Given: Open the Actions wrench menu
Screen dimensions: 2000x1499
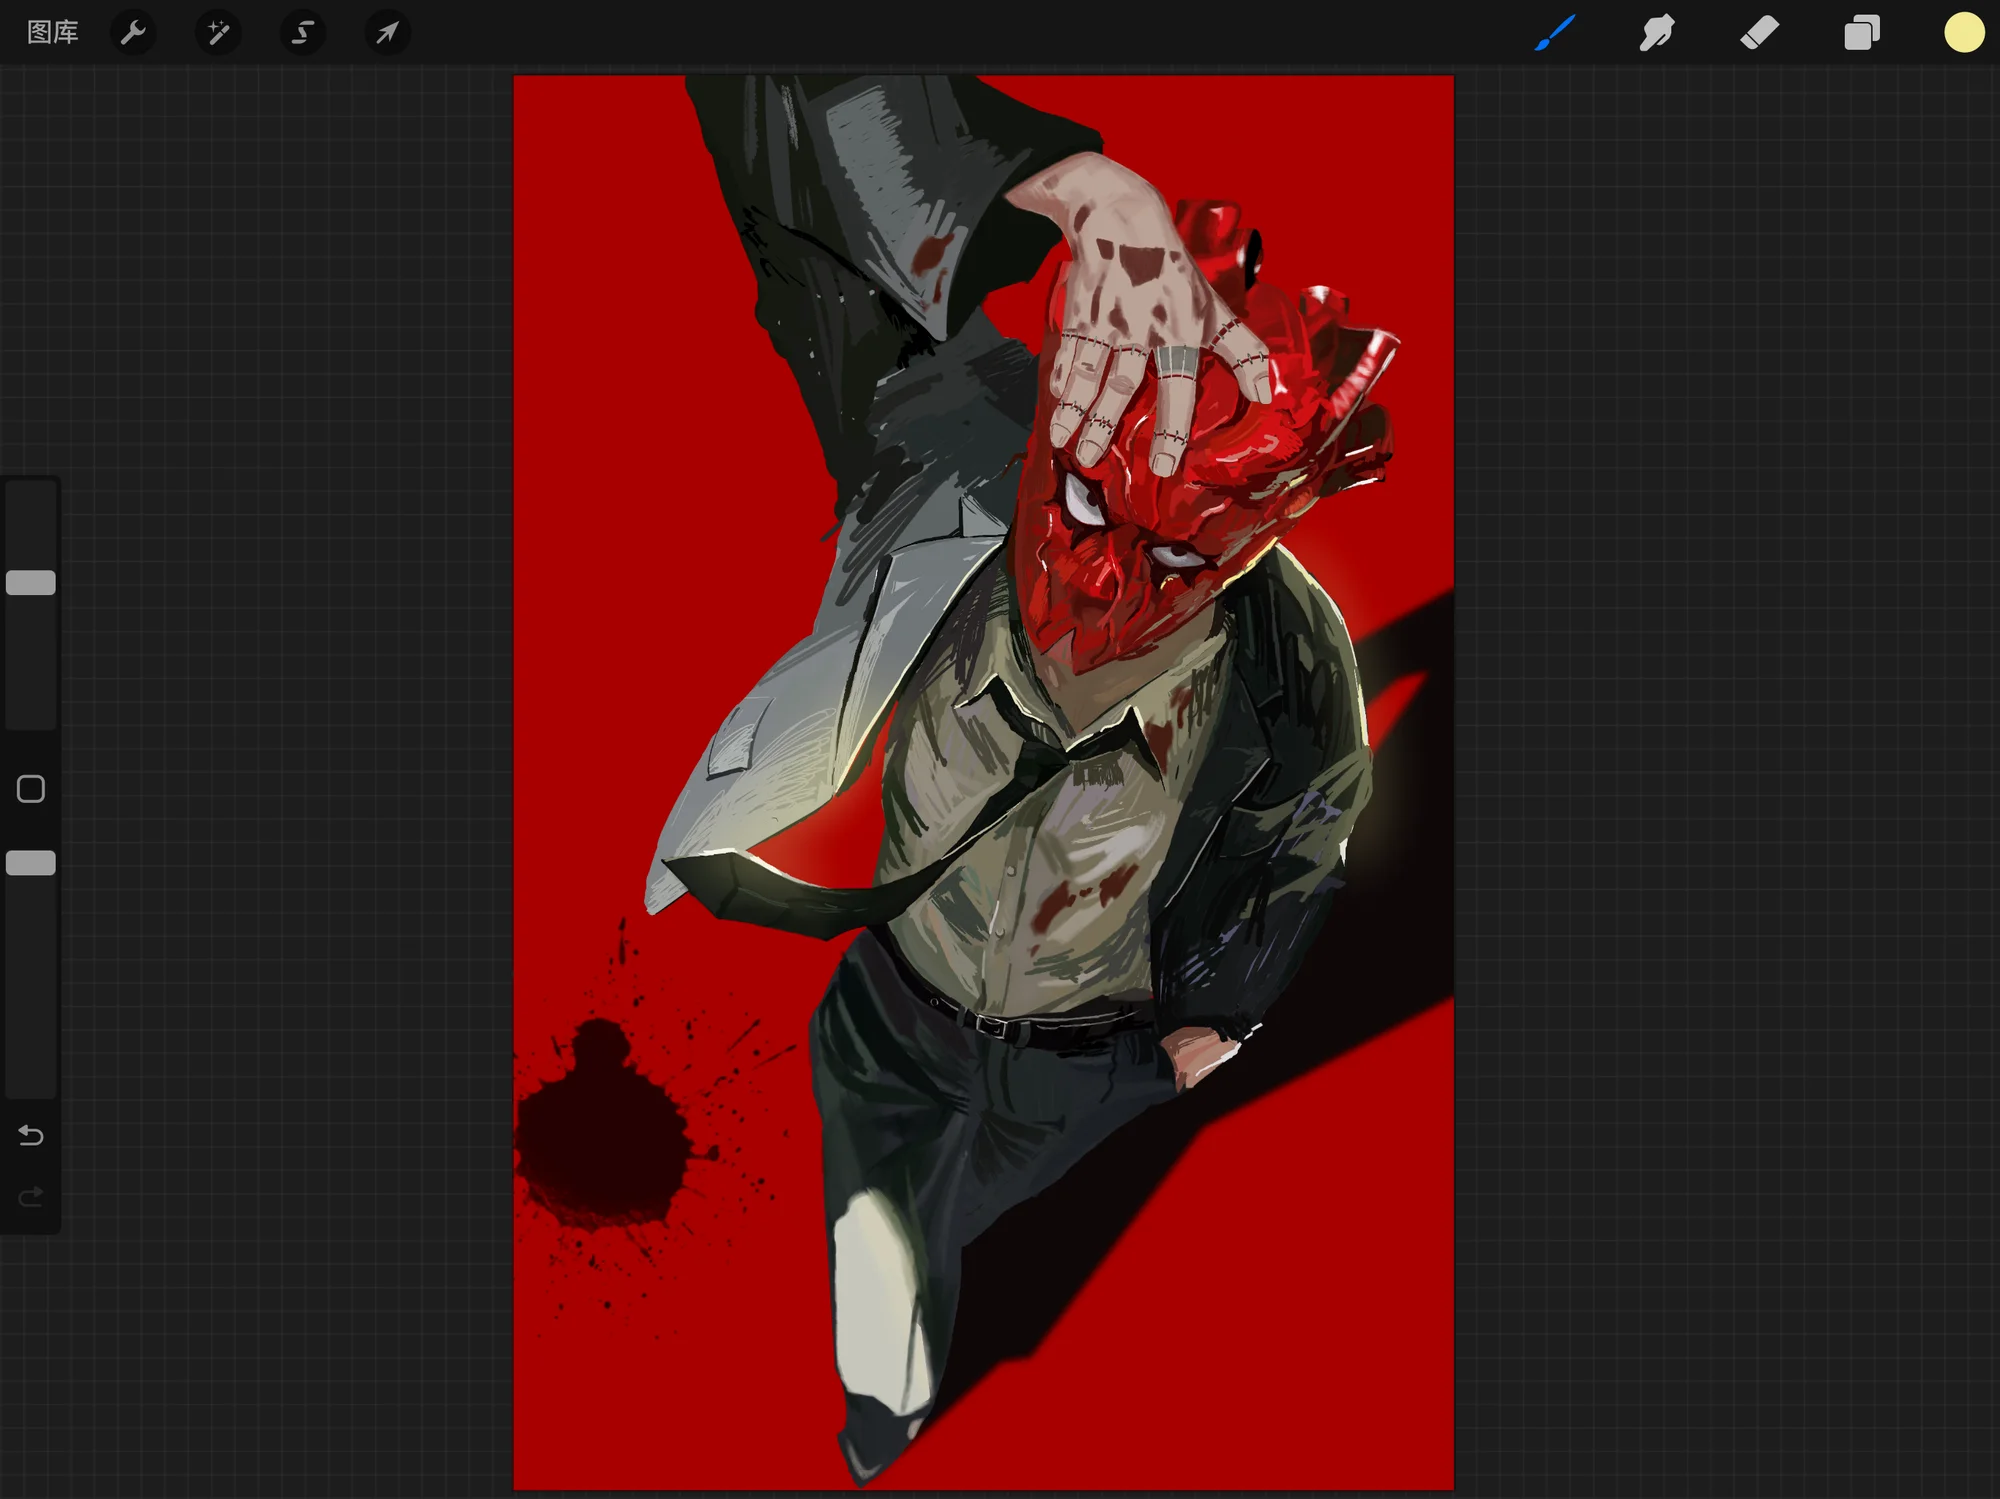Looking at the screenshot, I should 133,33.
